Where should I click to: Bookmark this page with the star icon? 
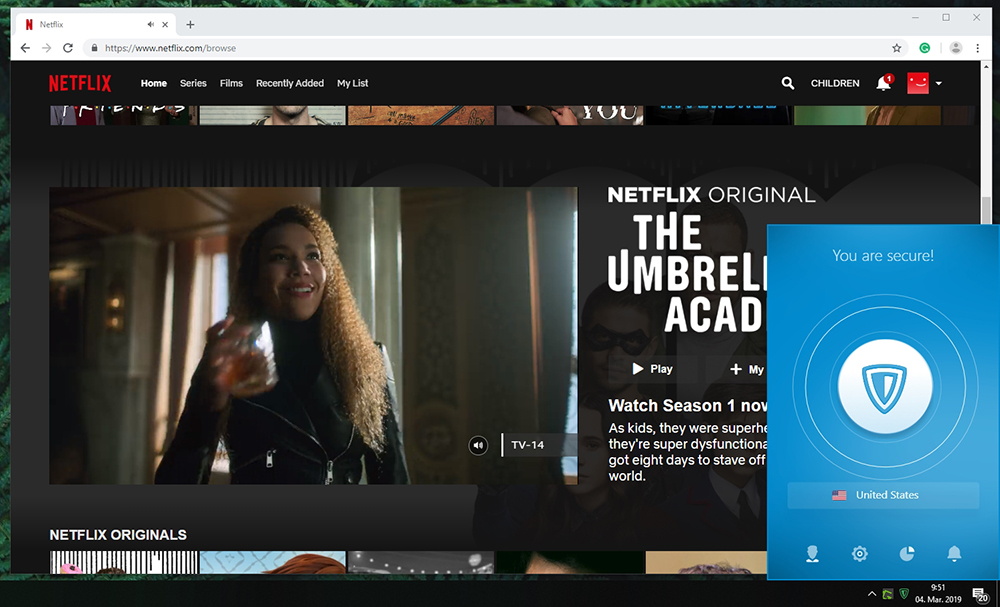pyautogui.click(x=897, y=48)
